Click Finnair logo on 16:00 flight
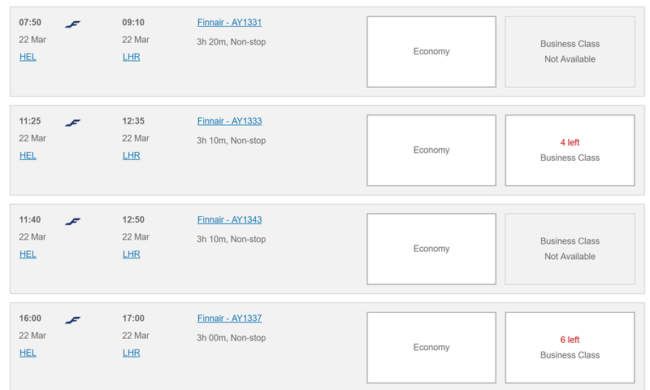This screenshot has width=650, height=390. [x=73, y=320]
